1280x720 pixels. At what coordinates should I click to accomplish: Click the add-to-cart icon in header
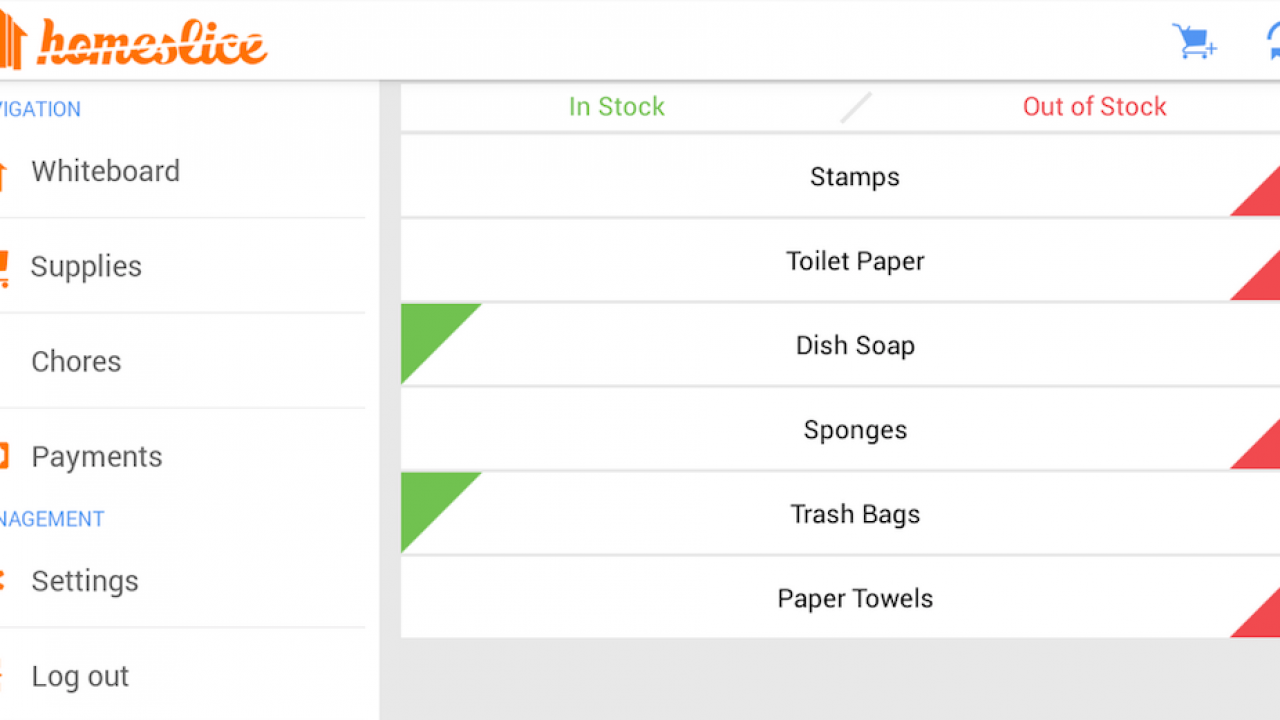coord(1194,42)
